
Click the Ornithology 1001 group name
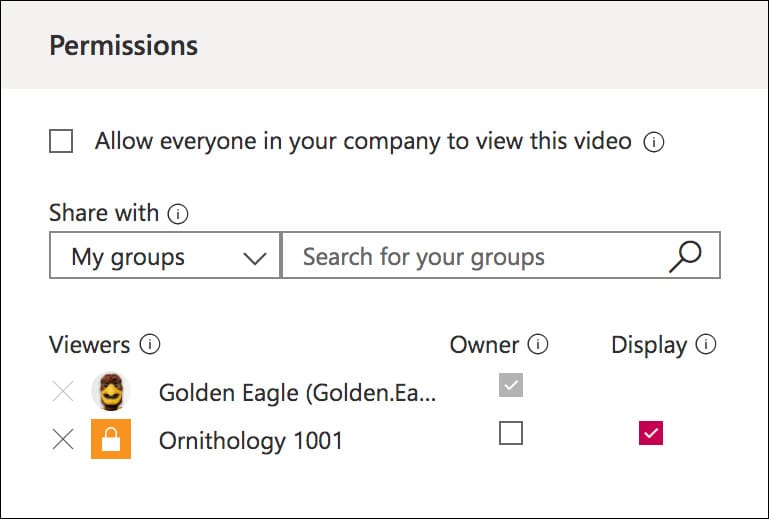[x=250, y=441]
